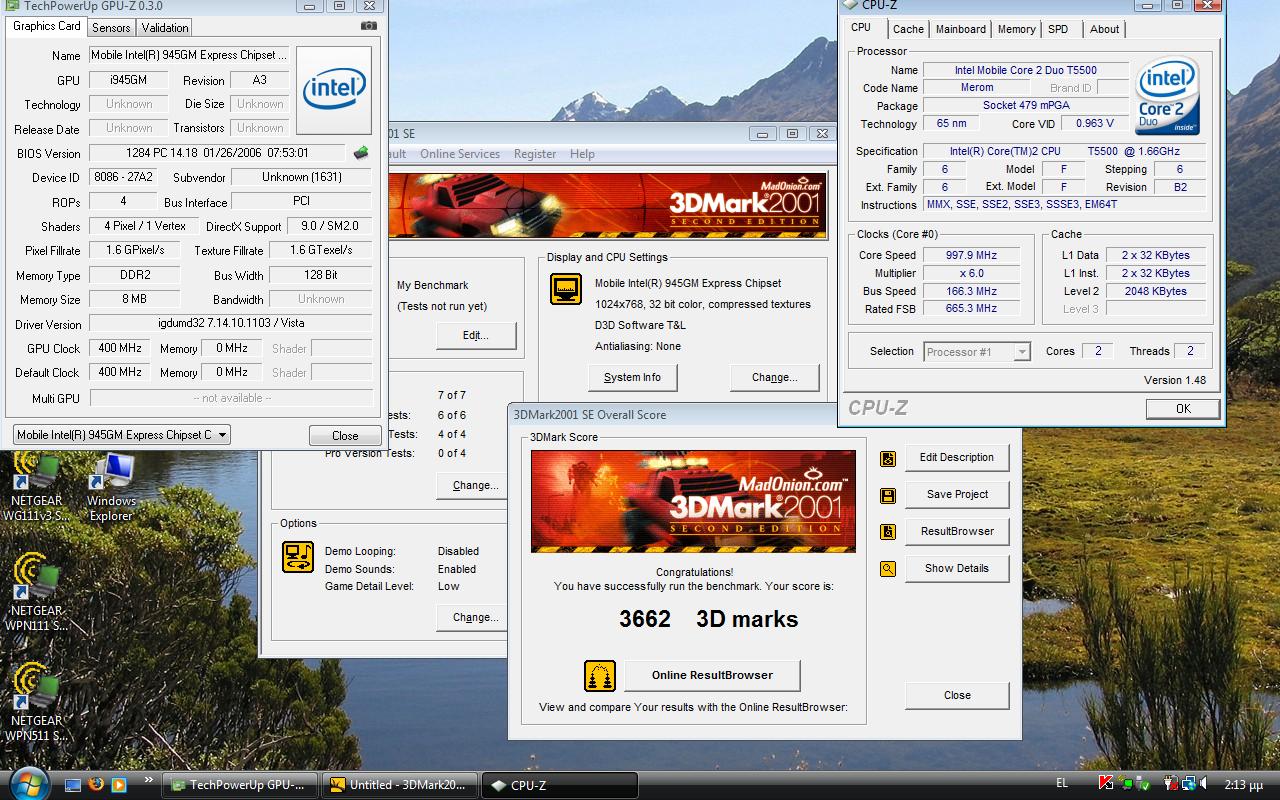The width and height of the screenshot is (1280, 800).
Task: Click the Save Project button
Action: pyautogui.click(x=957, y=495)
